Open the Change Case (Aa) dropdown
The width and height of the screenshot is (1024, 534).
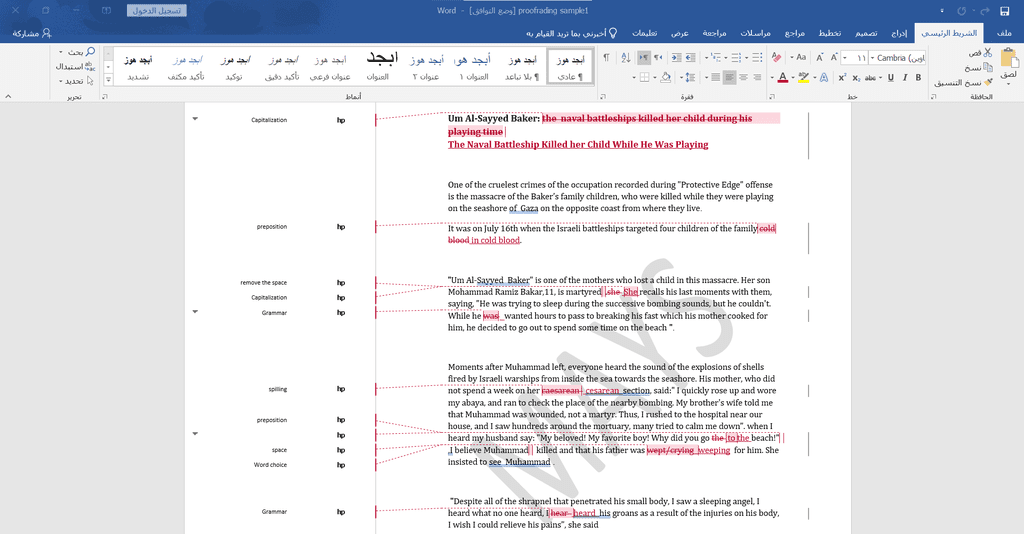(799, 57)
